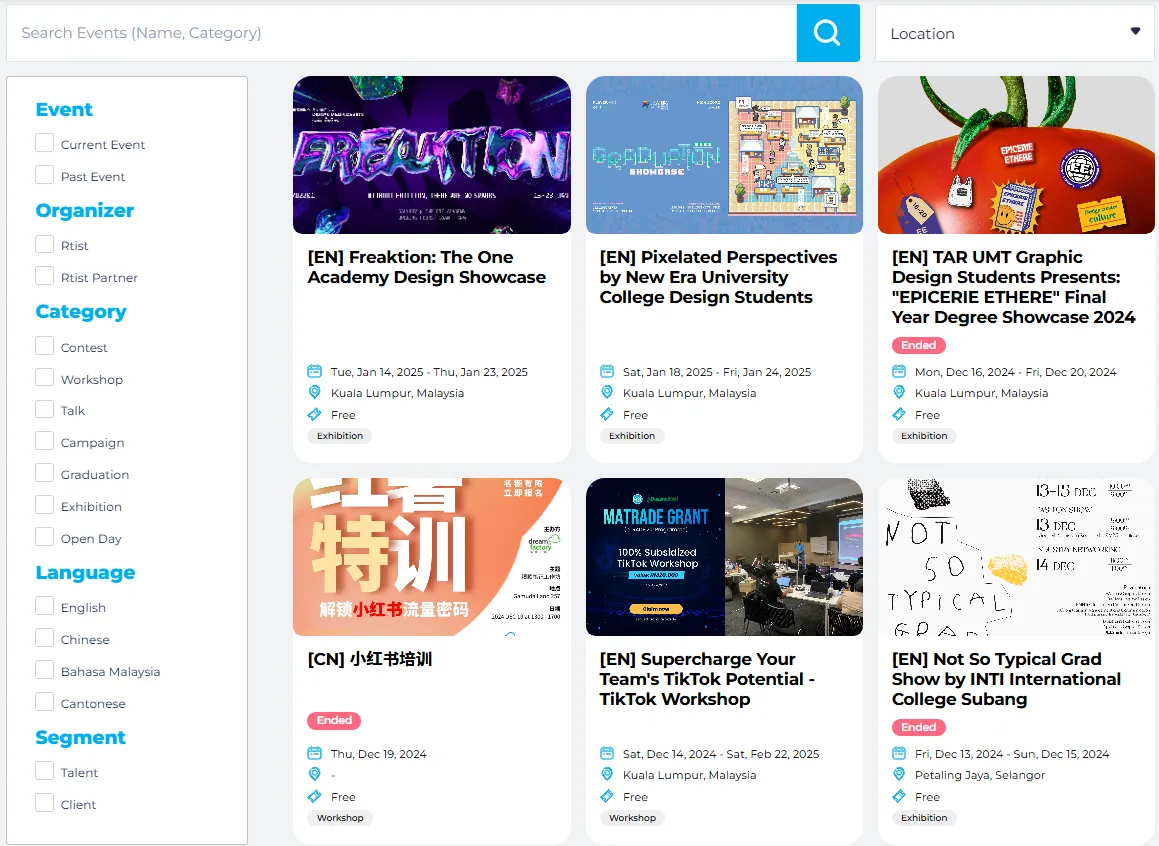Click price tag icon on Pixelated Perspectives card
Screen dimensions: 1159x846
coord(607,415)
